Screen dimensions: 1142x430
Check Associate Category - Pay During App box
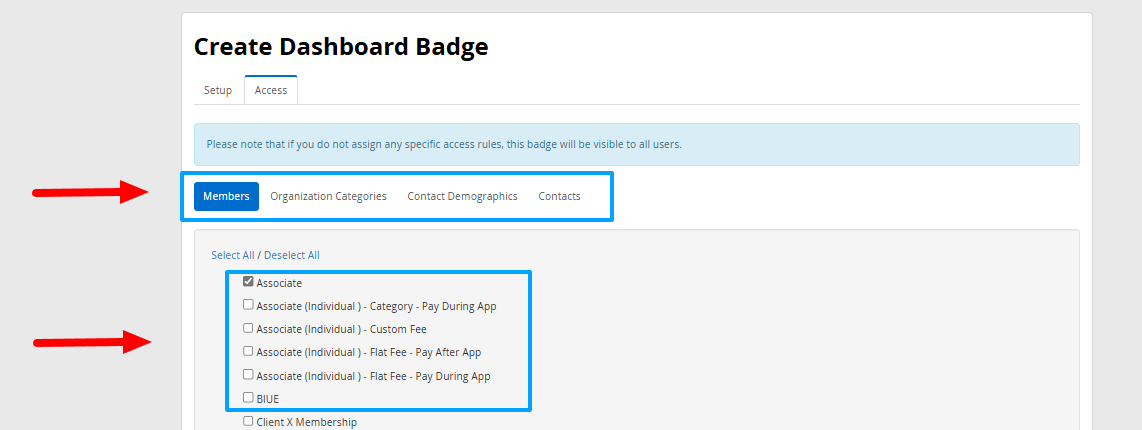point(248,305)
